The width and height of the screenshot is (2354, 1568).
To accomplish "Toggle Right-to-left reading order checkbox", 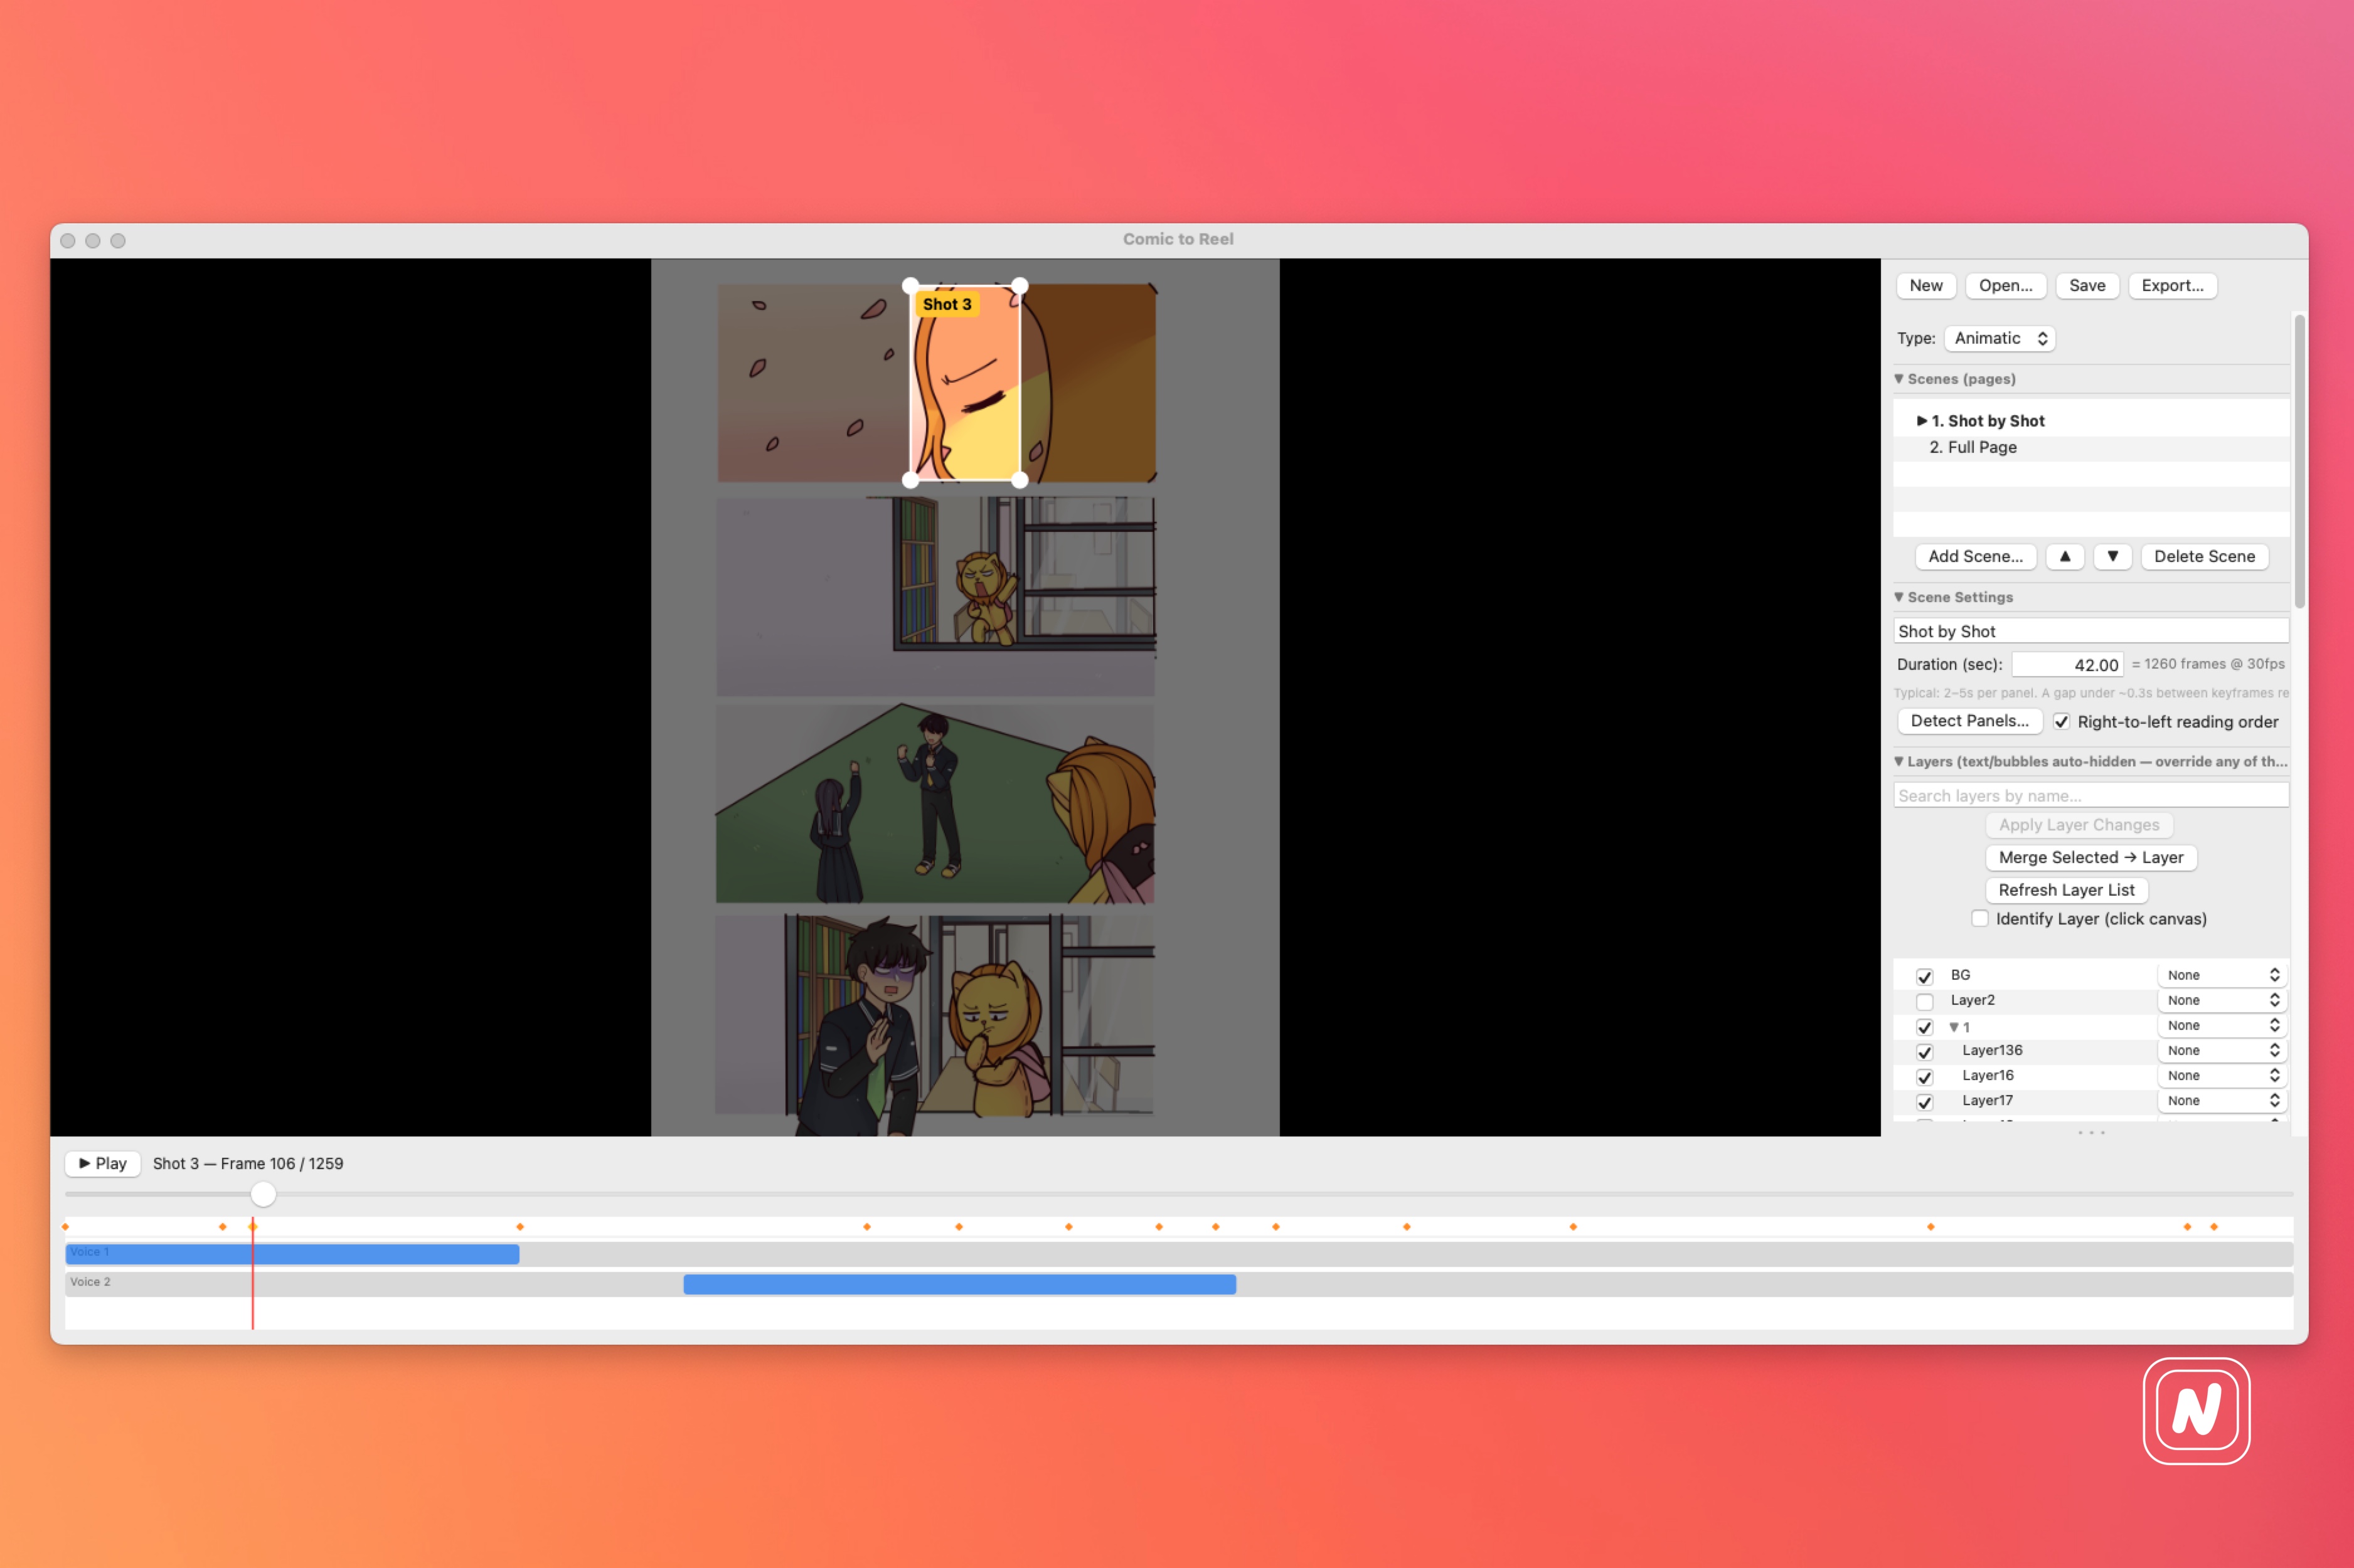I will click(2061, 721).
